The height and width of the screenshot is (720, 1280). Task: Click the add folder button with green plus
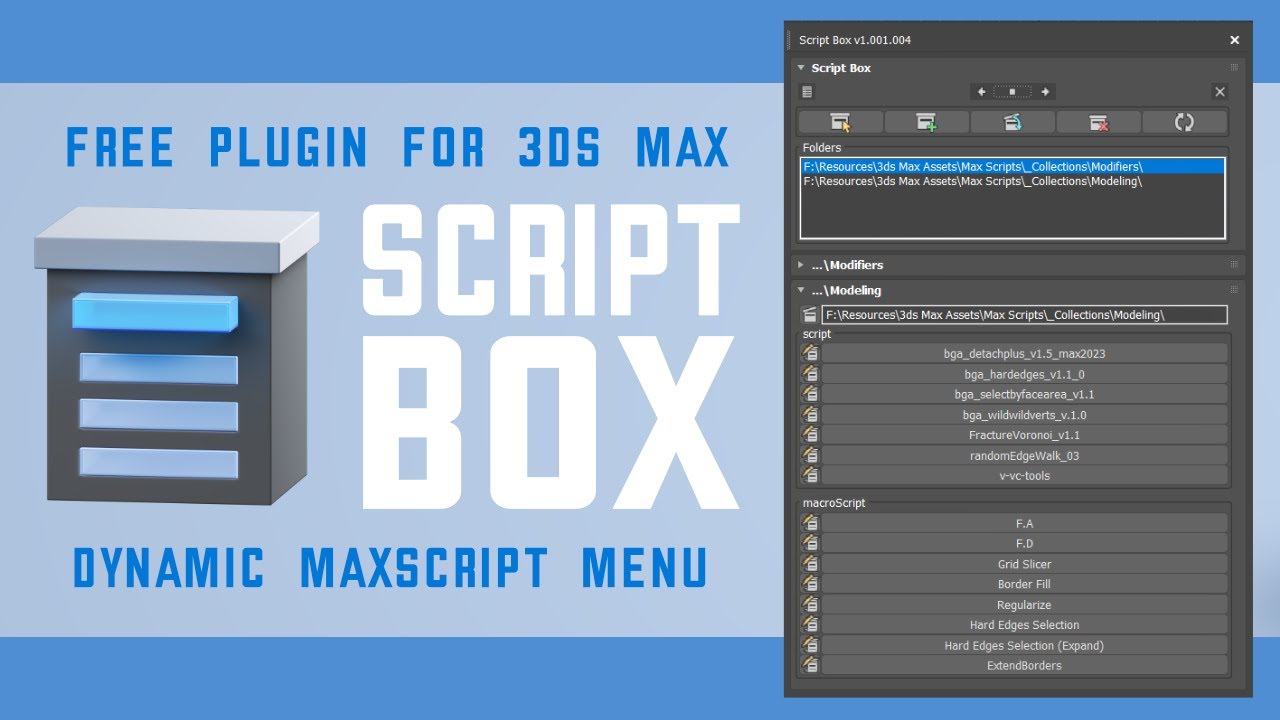point(926,122)
